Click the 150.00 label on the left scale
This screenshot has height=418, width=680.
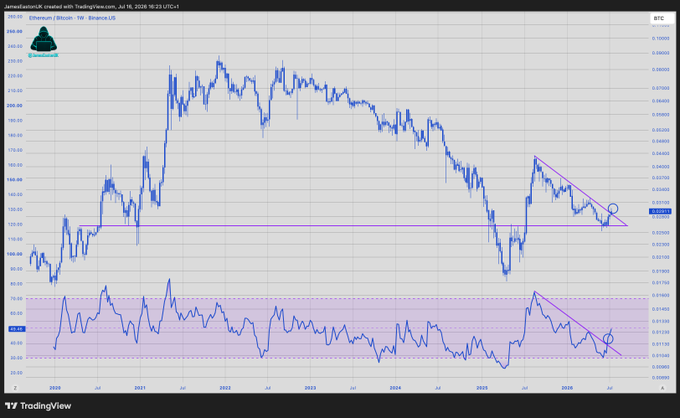(x=15, y=179)
